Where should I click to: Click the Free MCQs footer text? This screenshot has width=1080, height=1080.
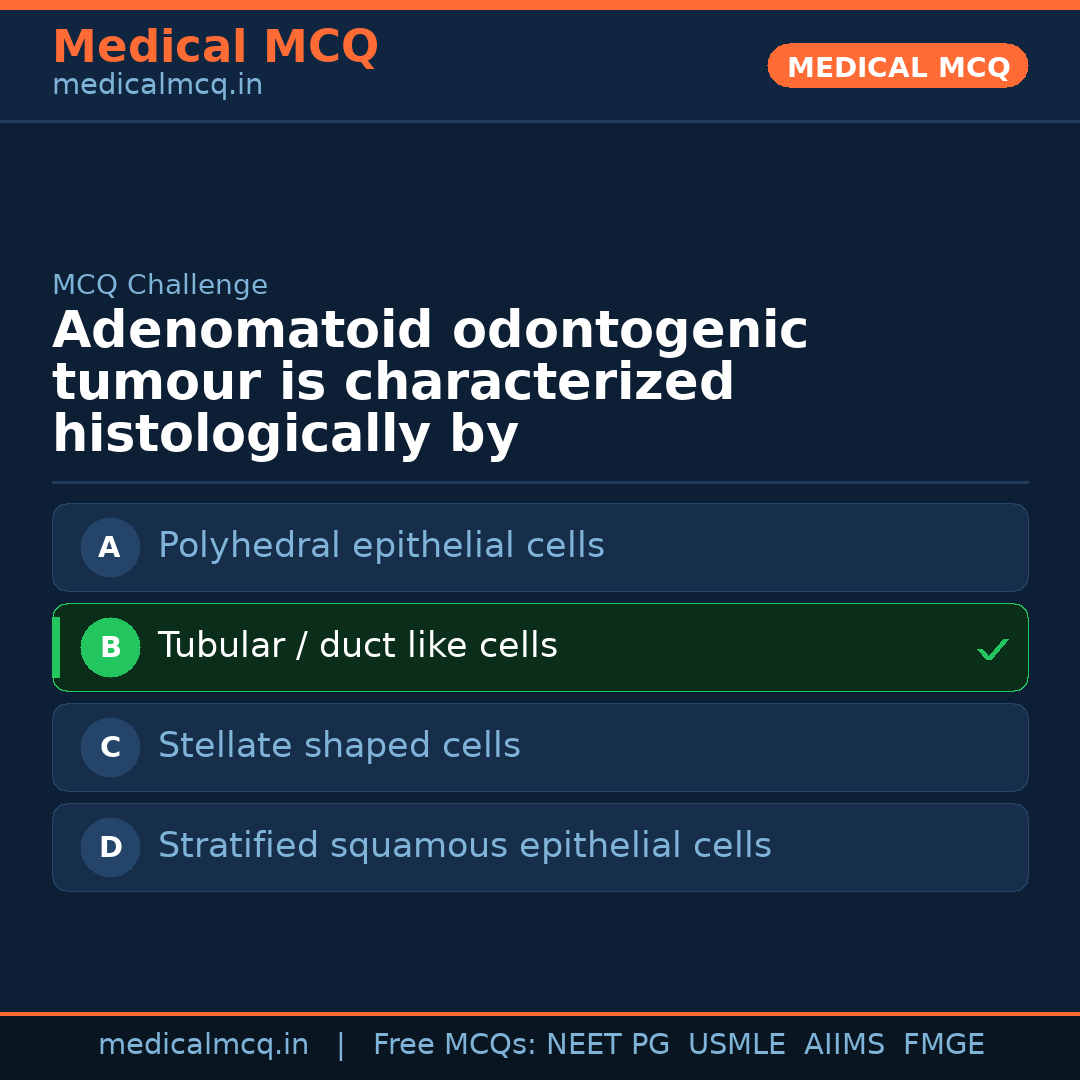pyautogui.click(x=455, y=1045)
